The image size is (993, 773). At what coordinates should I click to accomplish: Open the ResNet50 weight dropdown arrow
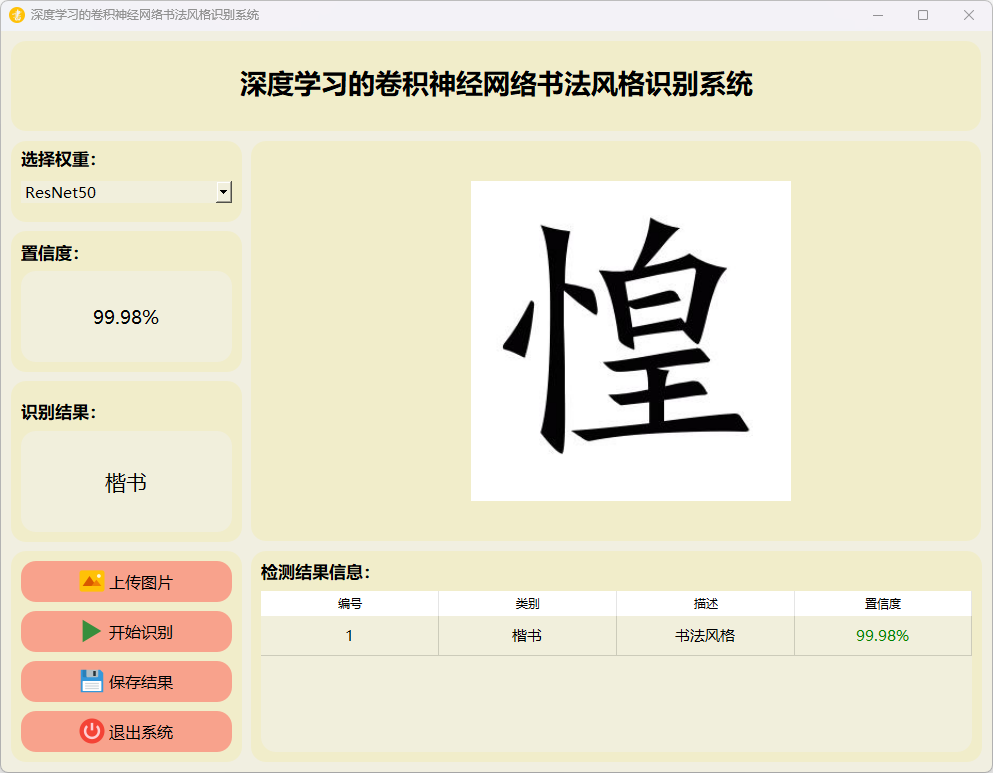223,192
